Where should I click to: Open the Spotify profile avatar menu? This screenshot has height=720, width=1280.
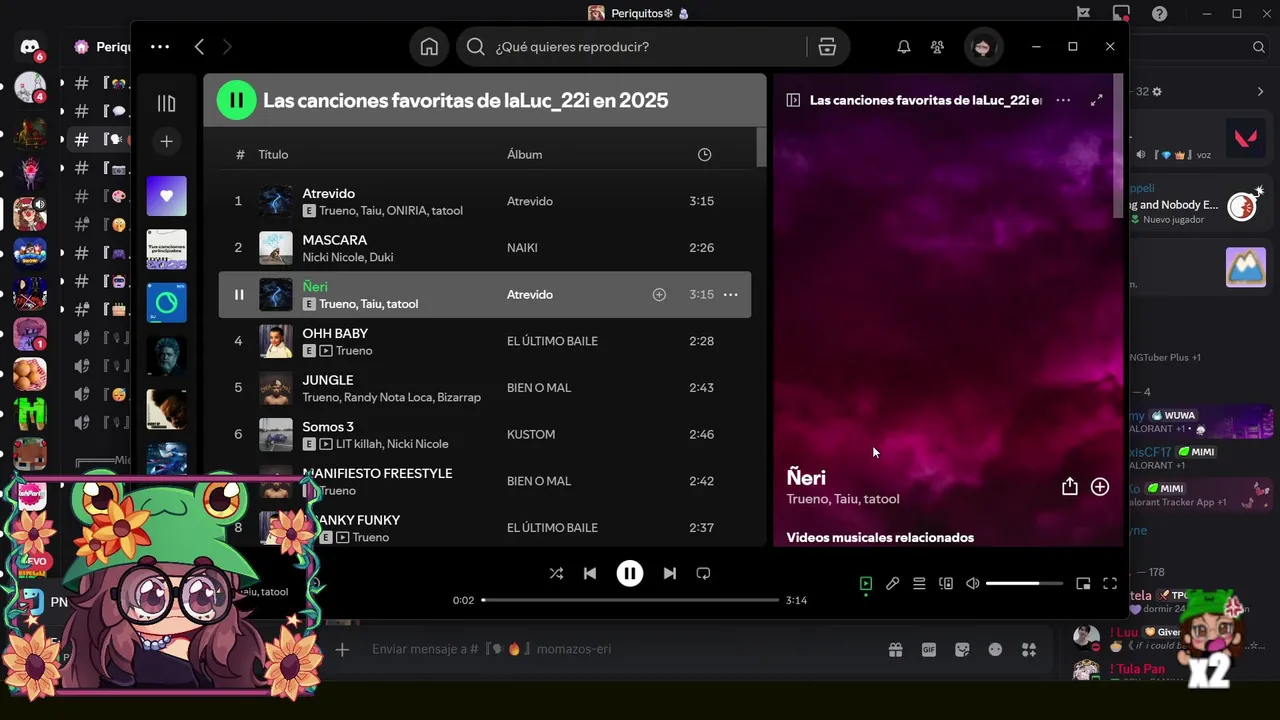(x=982, y=47)
